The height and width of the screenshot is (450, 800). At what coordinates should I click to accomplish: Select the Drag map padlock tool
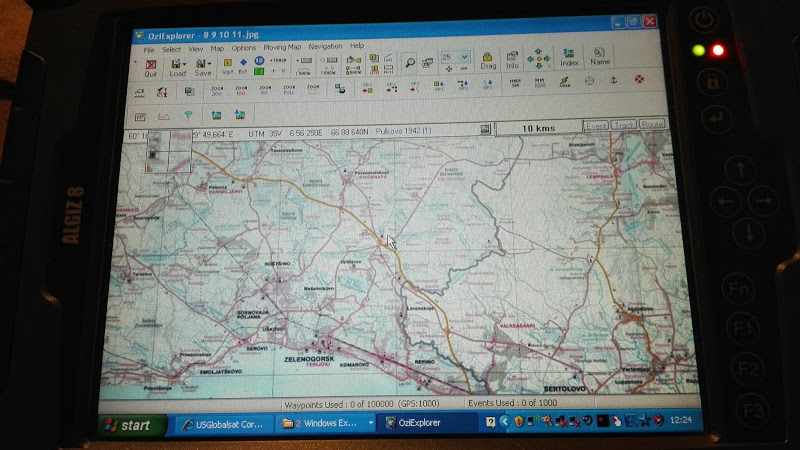pyautogui.click(x=488, y=61)
